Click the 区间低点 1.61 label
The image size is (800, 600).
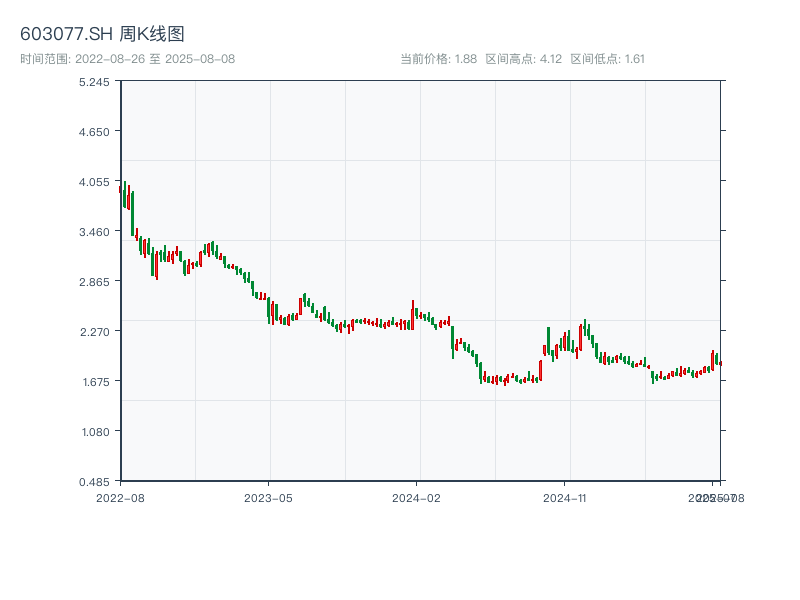[608, 58]
